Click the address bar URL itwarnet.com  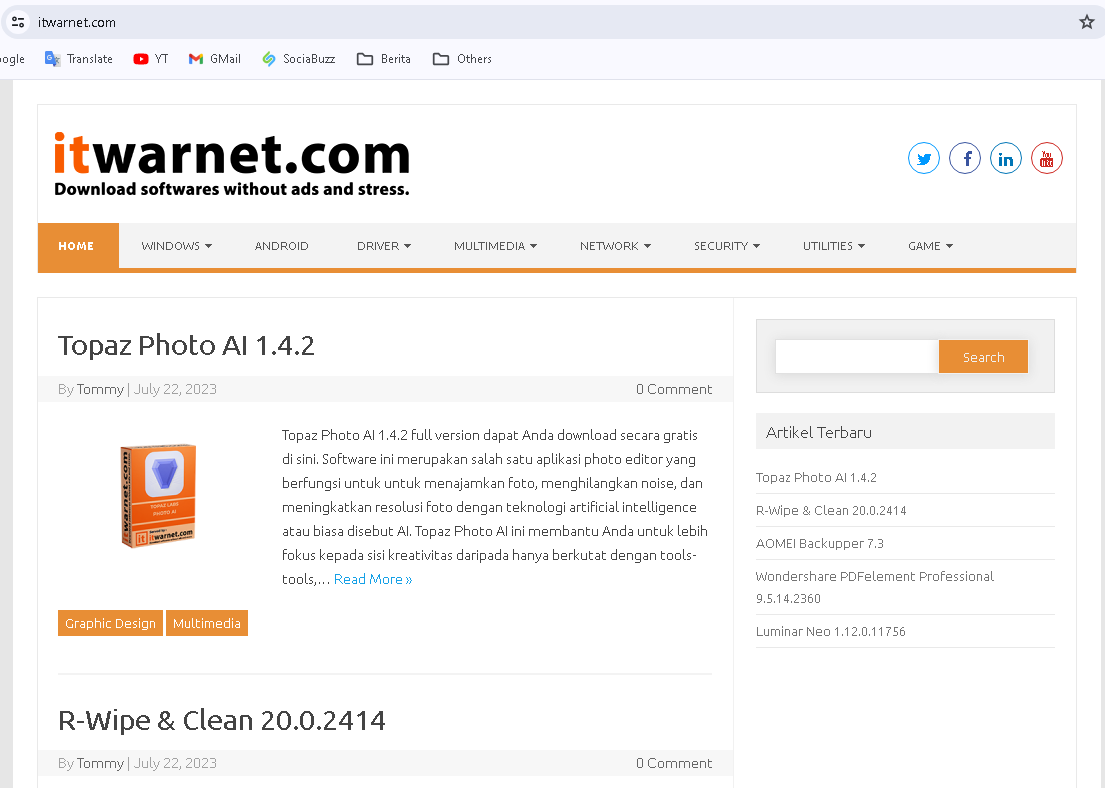pyautogui.click(x=77, y=23)
